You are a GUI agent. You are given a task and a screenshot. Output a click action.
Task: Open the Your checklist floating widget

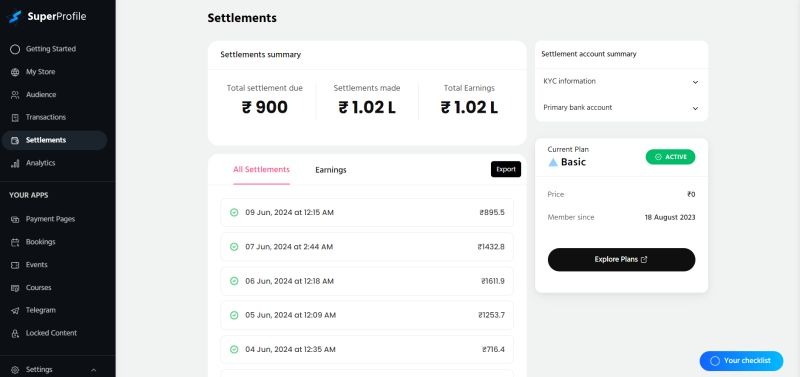(x=741, y=361)
